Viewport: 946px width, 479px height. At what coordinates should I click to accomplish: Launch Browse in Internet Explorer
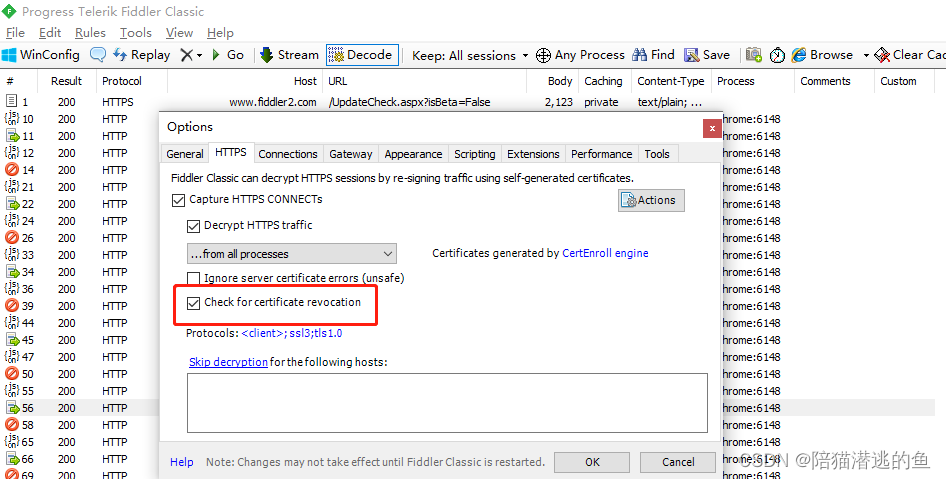click(822, 55)
